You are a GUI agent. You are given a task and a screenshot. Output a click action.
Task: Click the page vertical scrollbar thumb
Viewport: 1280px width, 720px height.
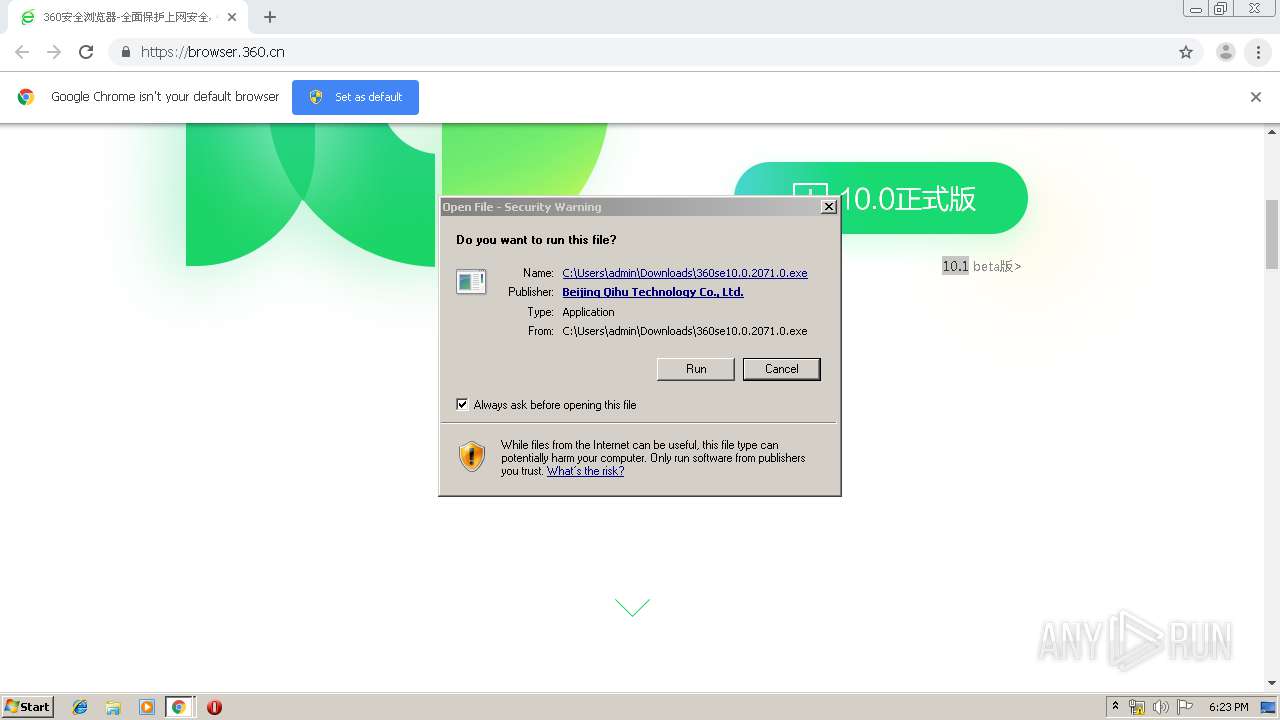click(1272, 235)
